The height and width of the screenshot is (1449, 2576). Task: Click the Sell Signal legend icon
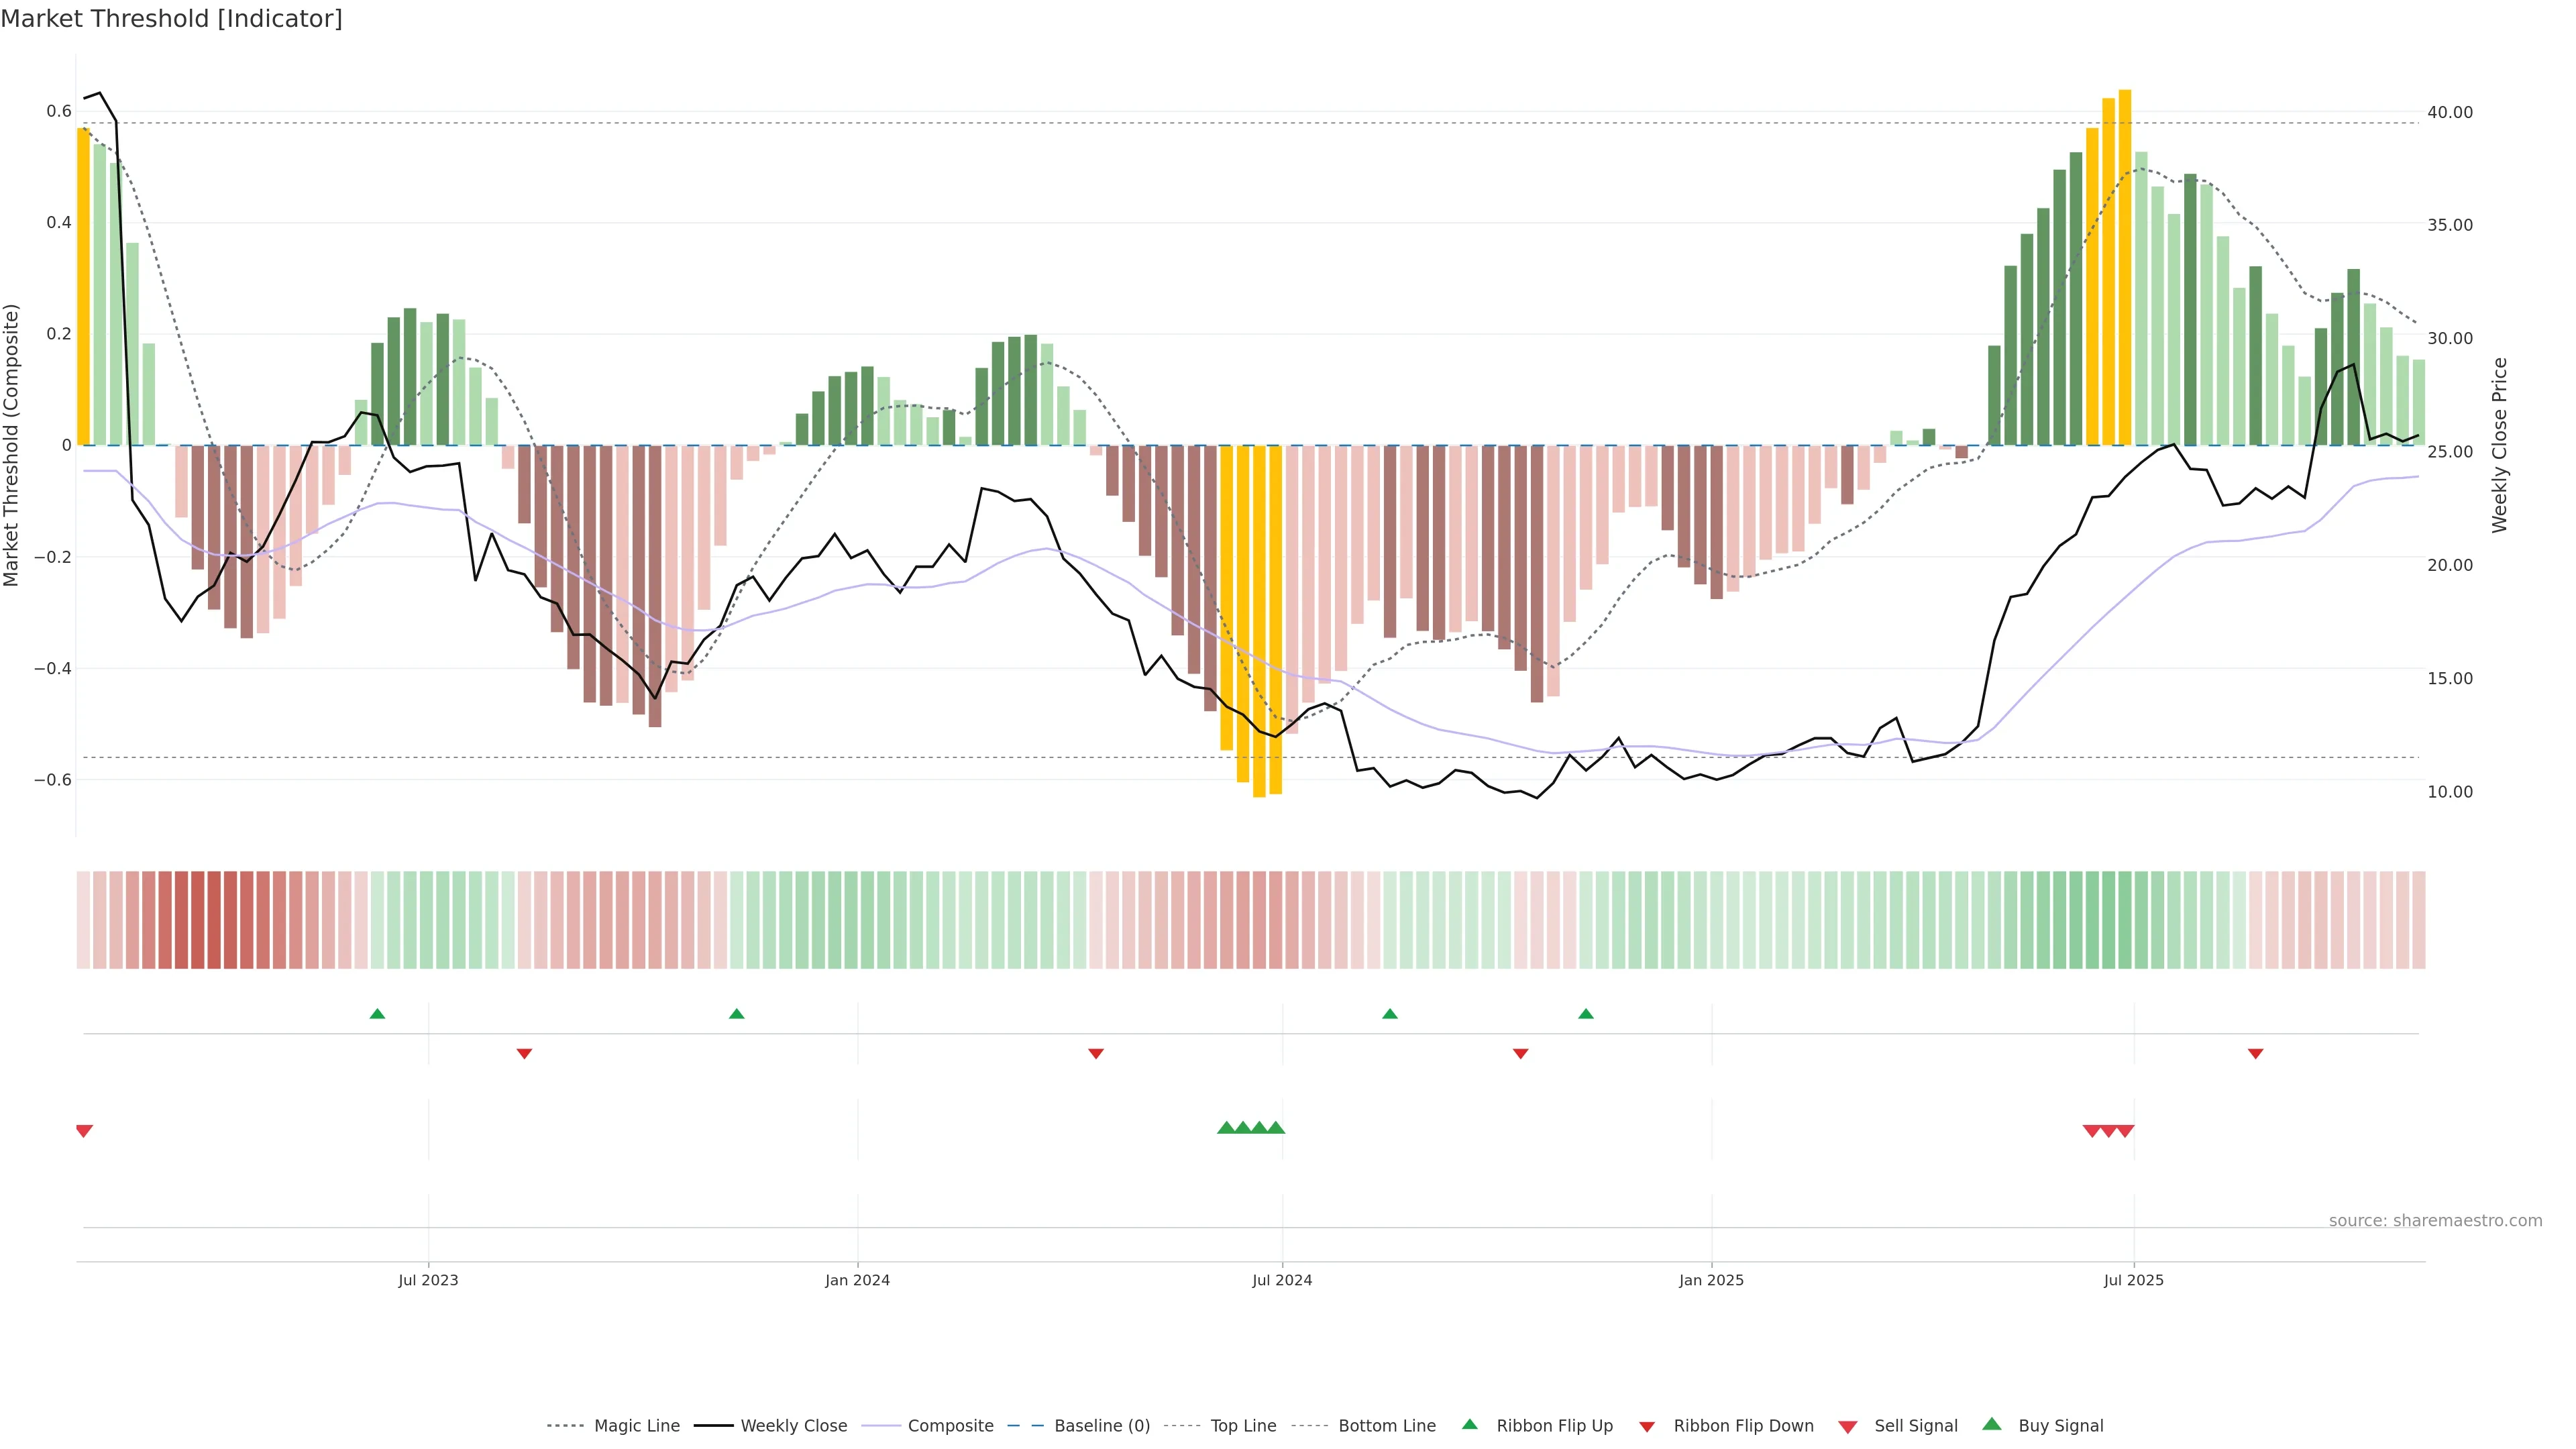tap(1848, 1427)
